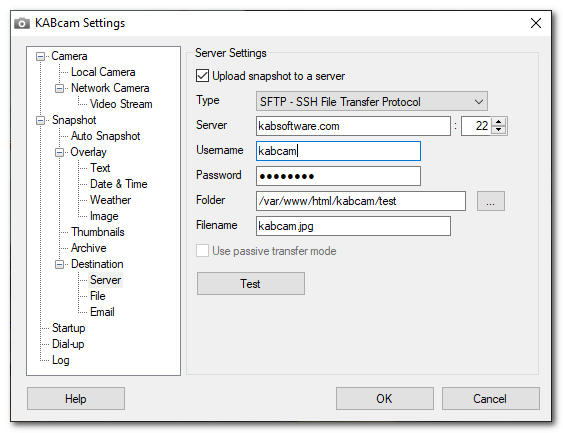Collapse the Camera tree node
This screenshot has width=563, height=433.
tap(41, 56)
